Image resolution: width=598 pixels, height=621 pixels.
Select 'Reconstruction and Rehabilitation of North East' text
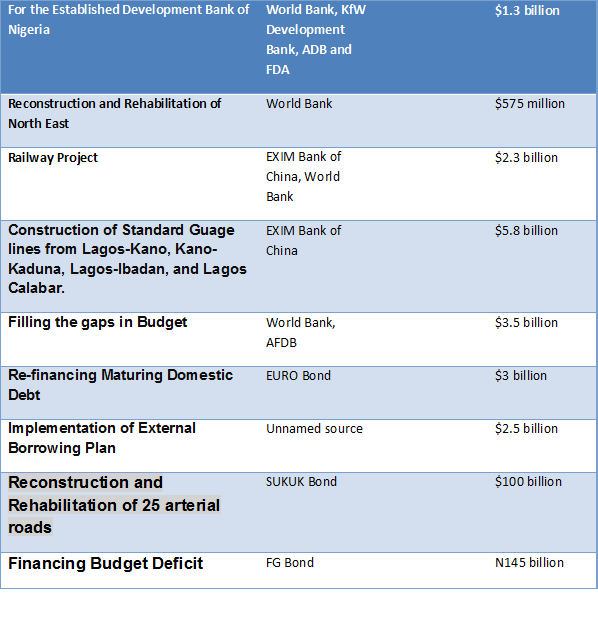point(114,113)
